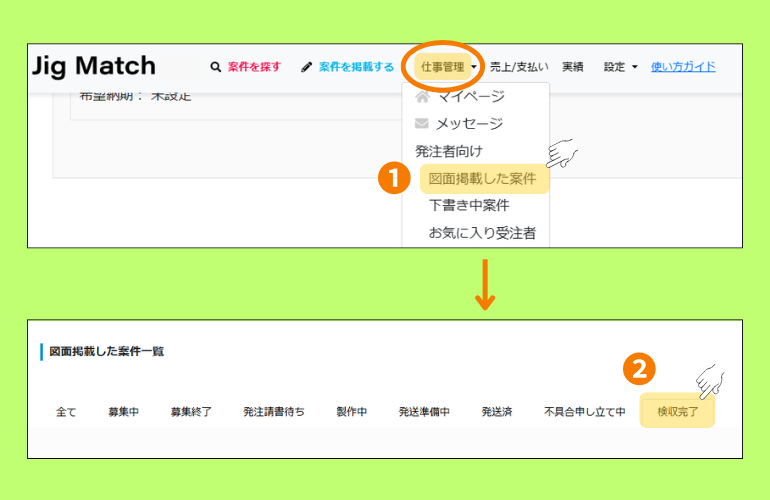This screenshot has width=770, height=500.
Task: Open the 仕事管理 menu
Action: click(442, 67)
